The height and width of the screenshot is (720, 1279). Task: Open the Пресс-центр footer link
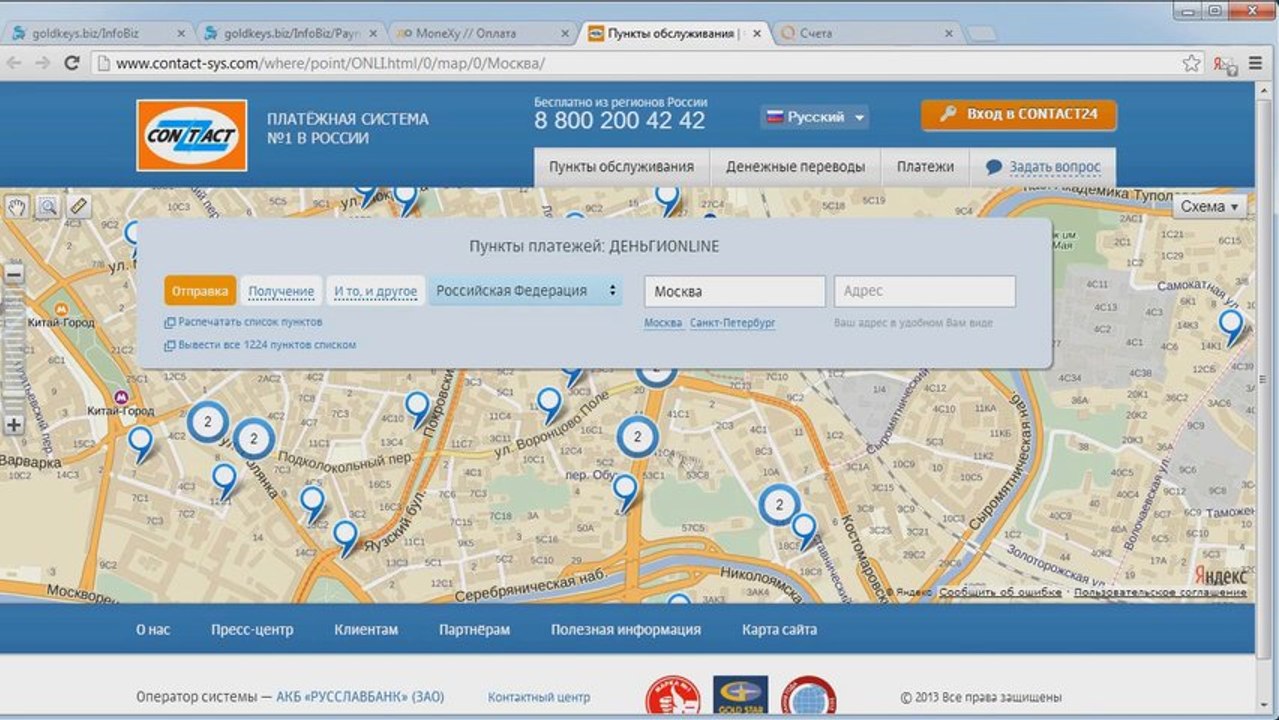252,630
